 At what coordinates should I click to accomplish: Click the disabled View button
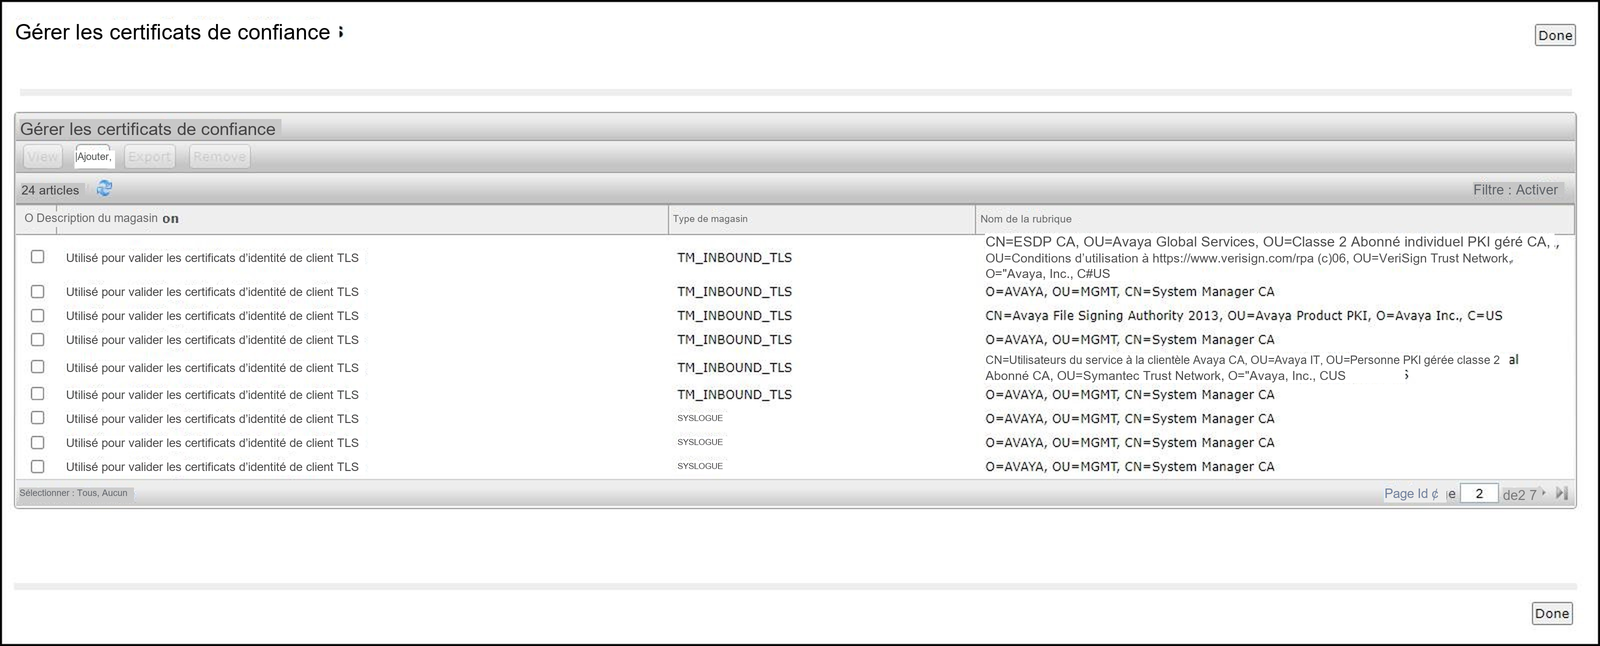[42, 156]
